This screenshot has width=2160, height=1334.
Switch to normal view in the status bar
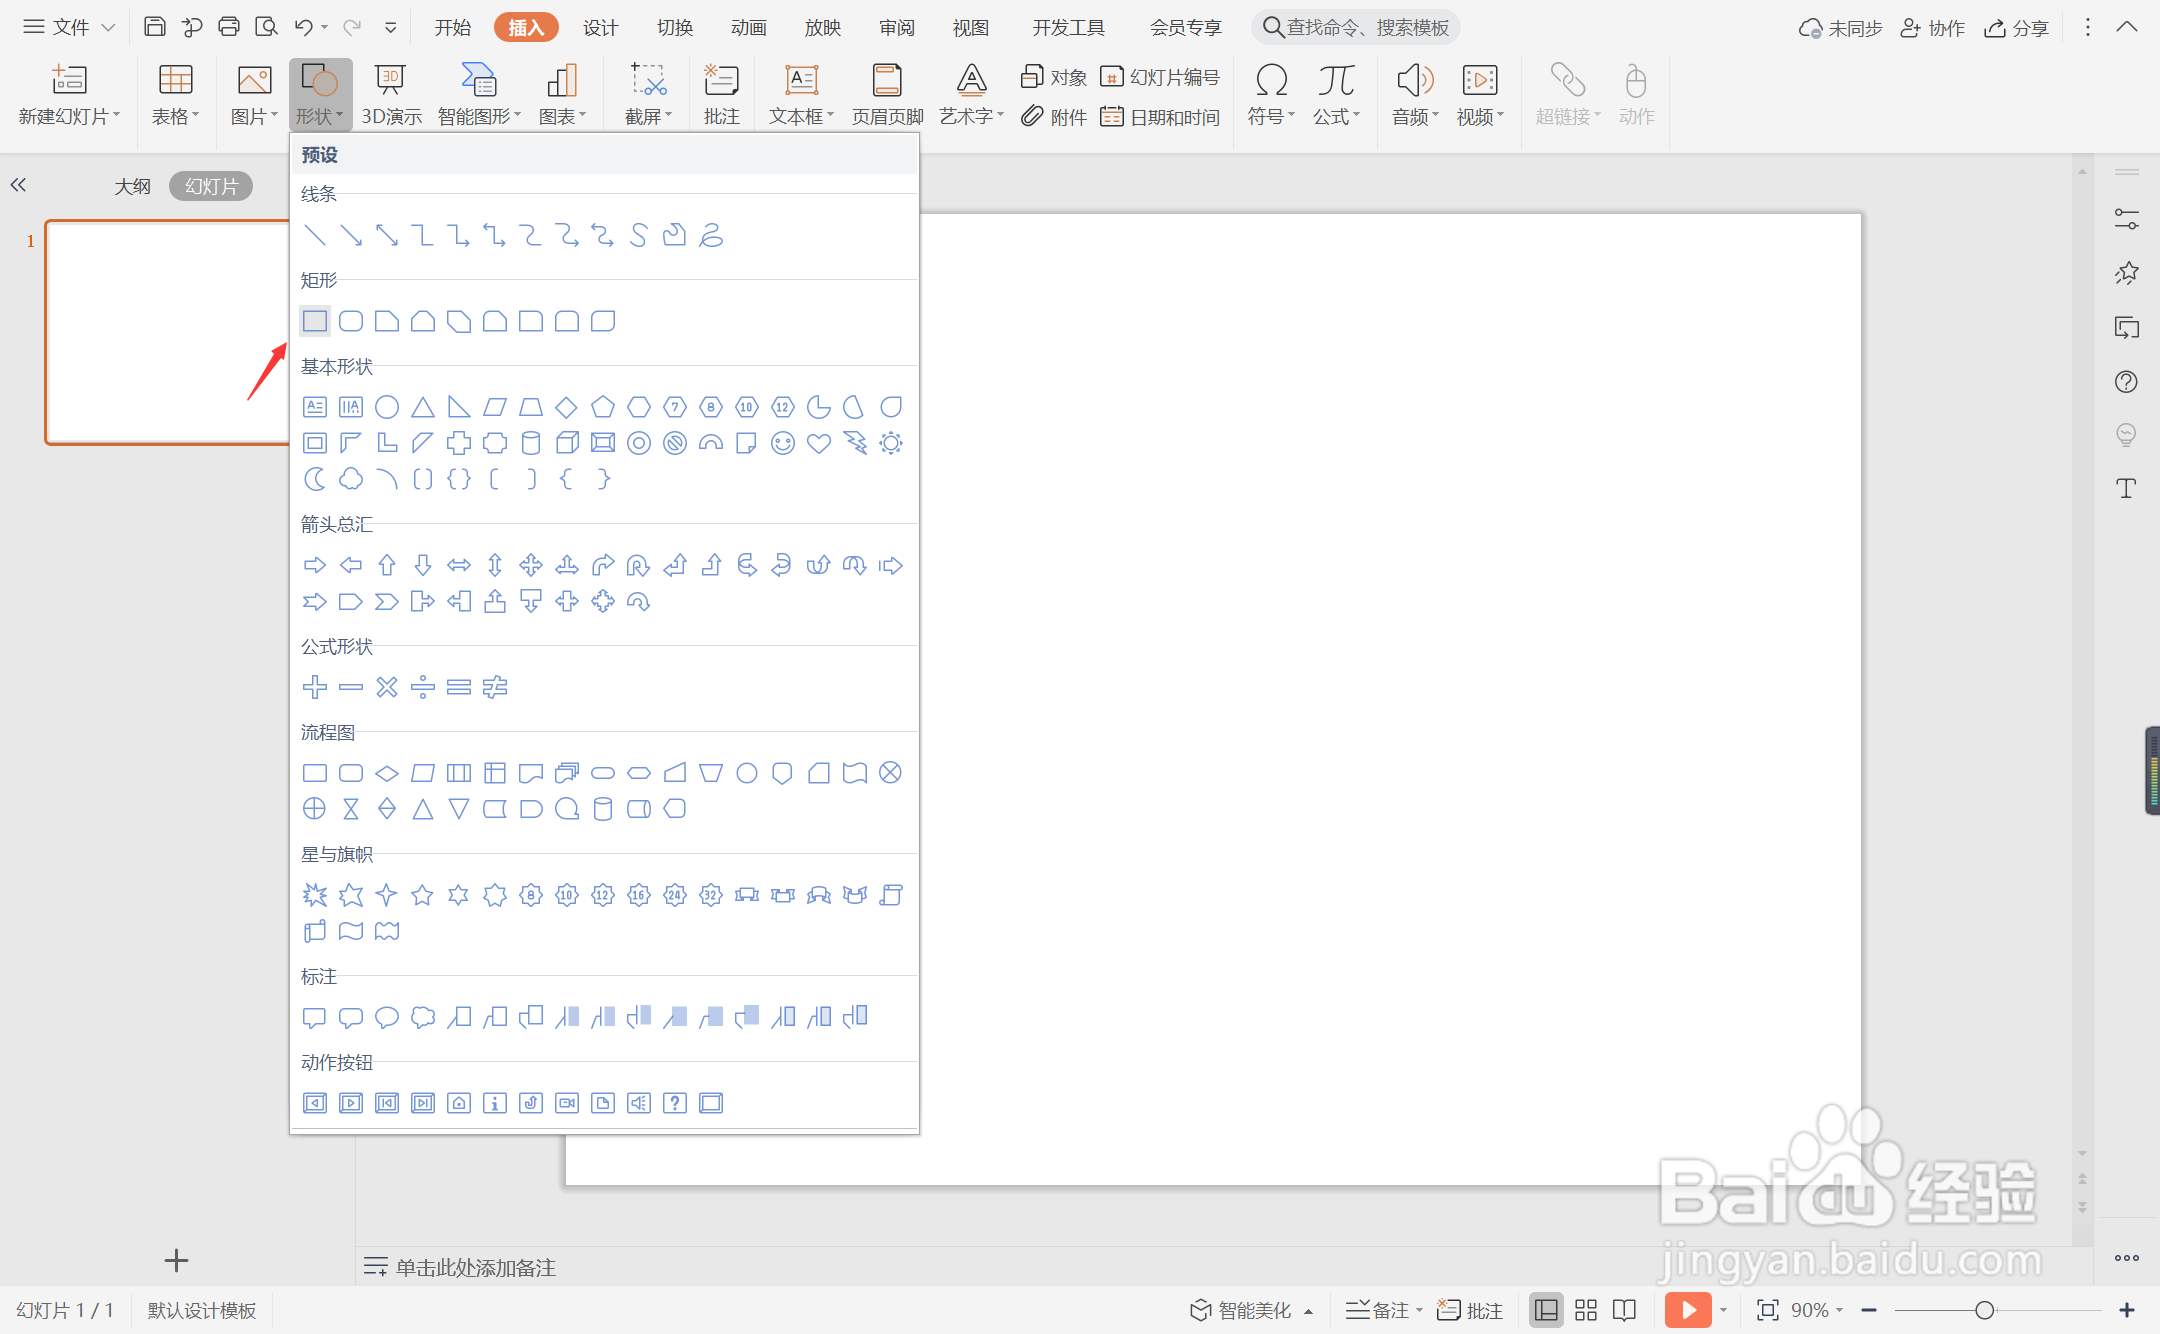click(1546, 1310)
